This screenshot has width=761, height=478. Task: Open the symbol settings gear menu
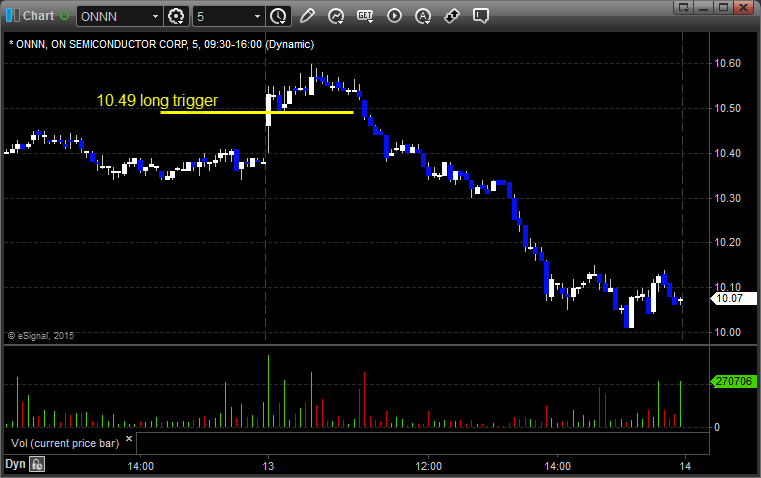(x=176, y=16)
